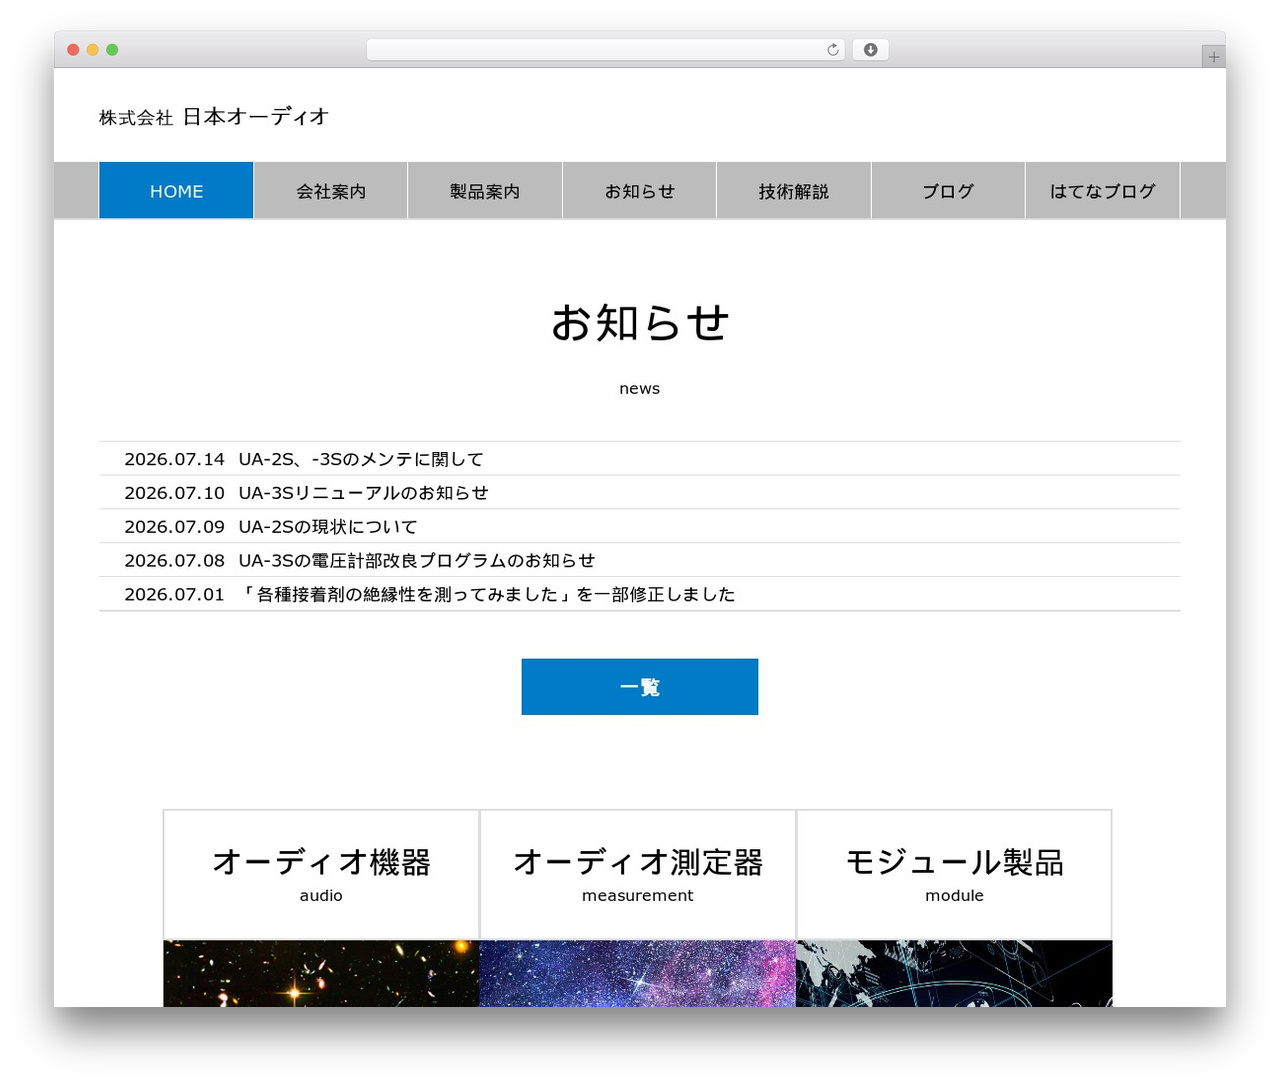Close the window with the red button

pos(73,50)
